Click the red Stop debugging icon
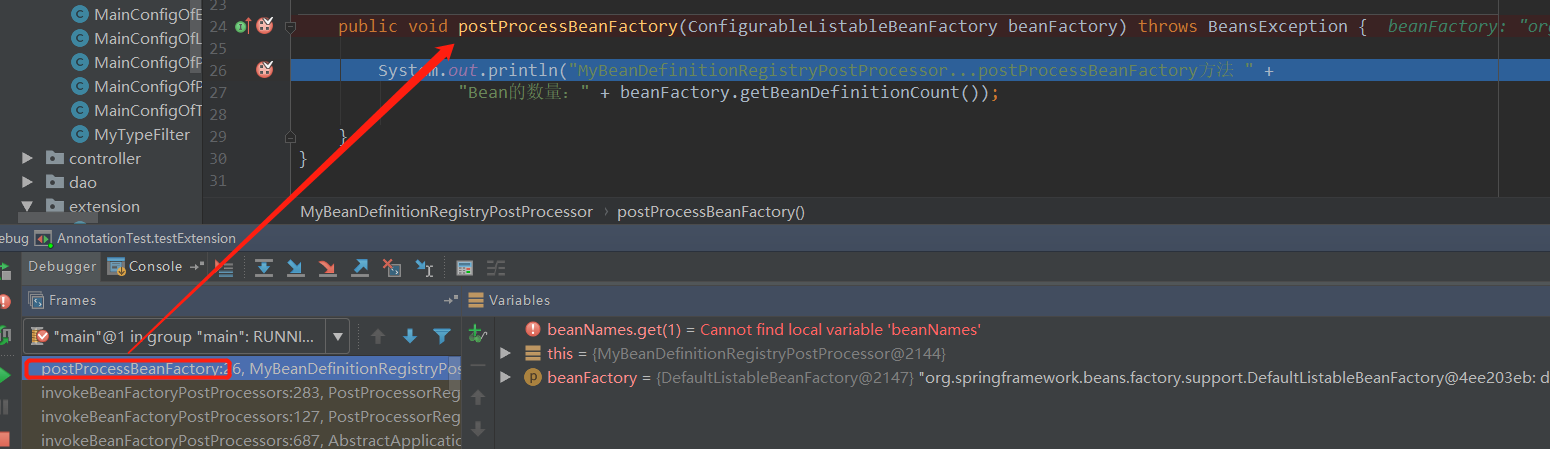 point(5,439)
